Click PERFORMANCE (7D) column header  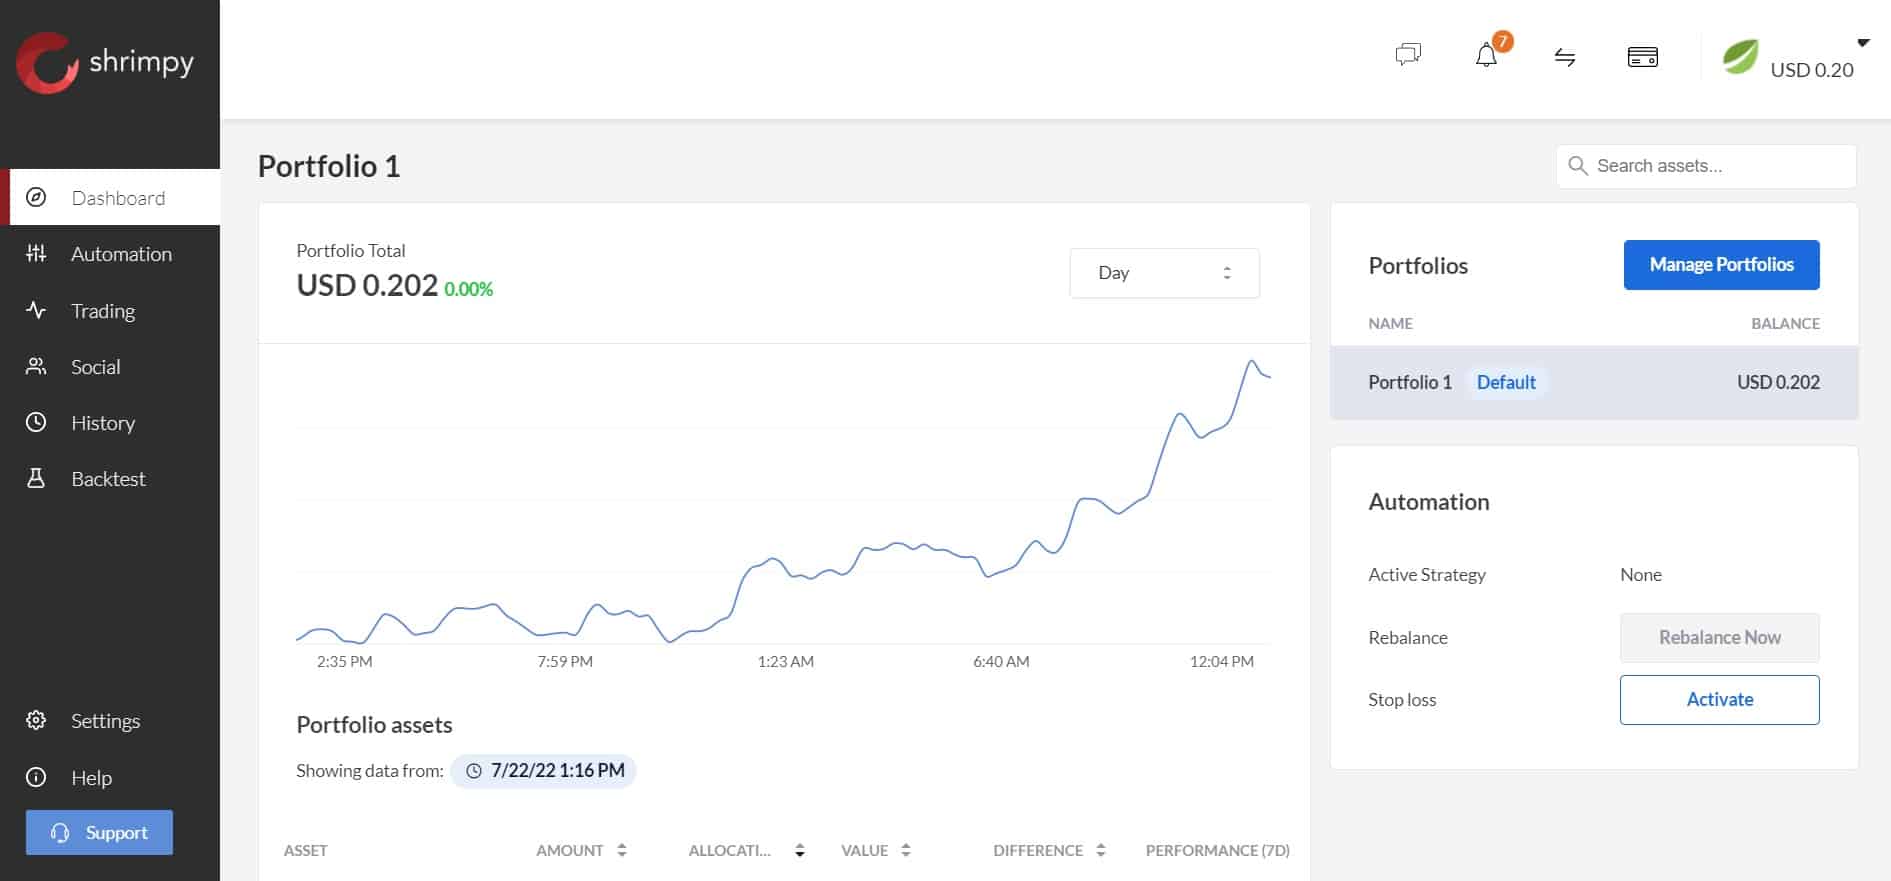coord(1217,850)
